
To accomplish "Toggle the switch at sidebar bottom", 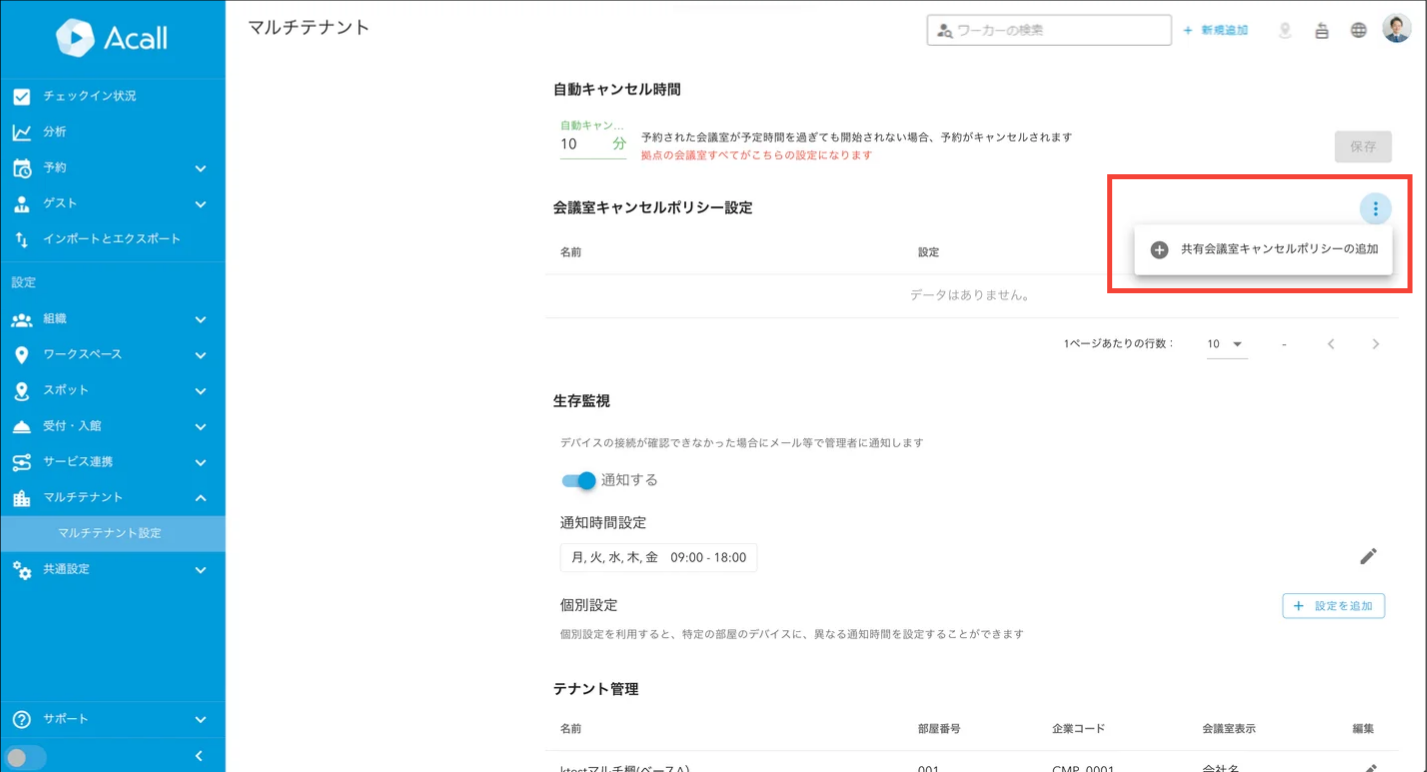I will [24, 757].
